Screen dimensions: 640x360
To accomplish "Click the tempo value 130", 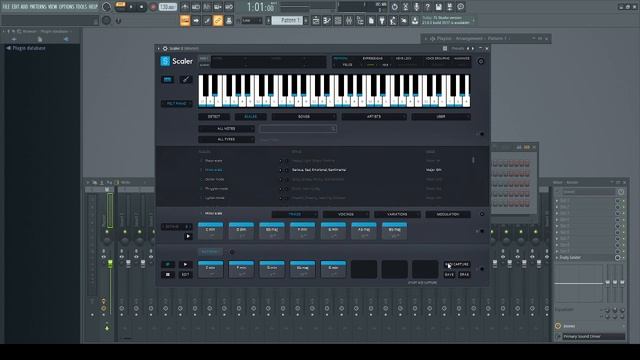I will click(167, 7).
